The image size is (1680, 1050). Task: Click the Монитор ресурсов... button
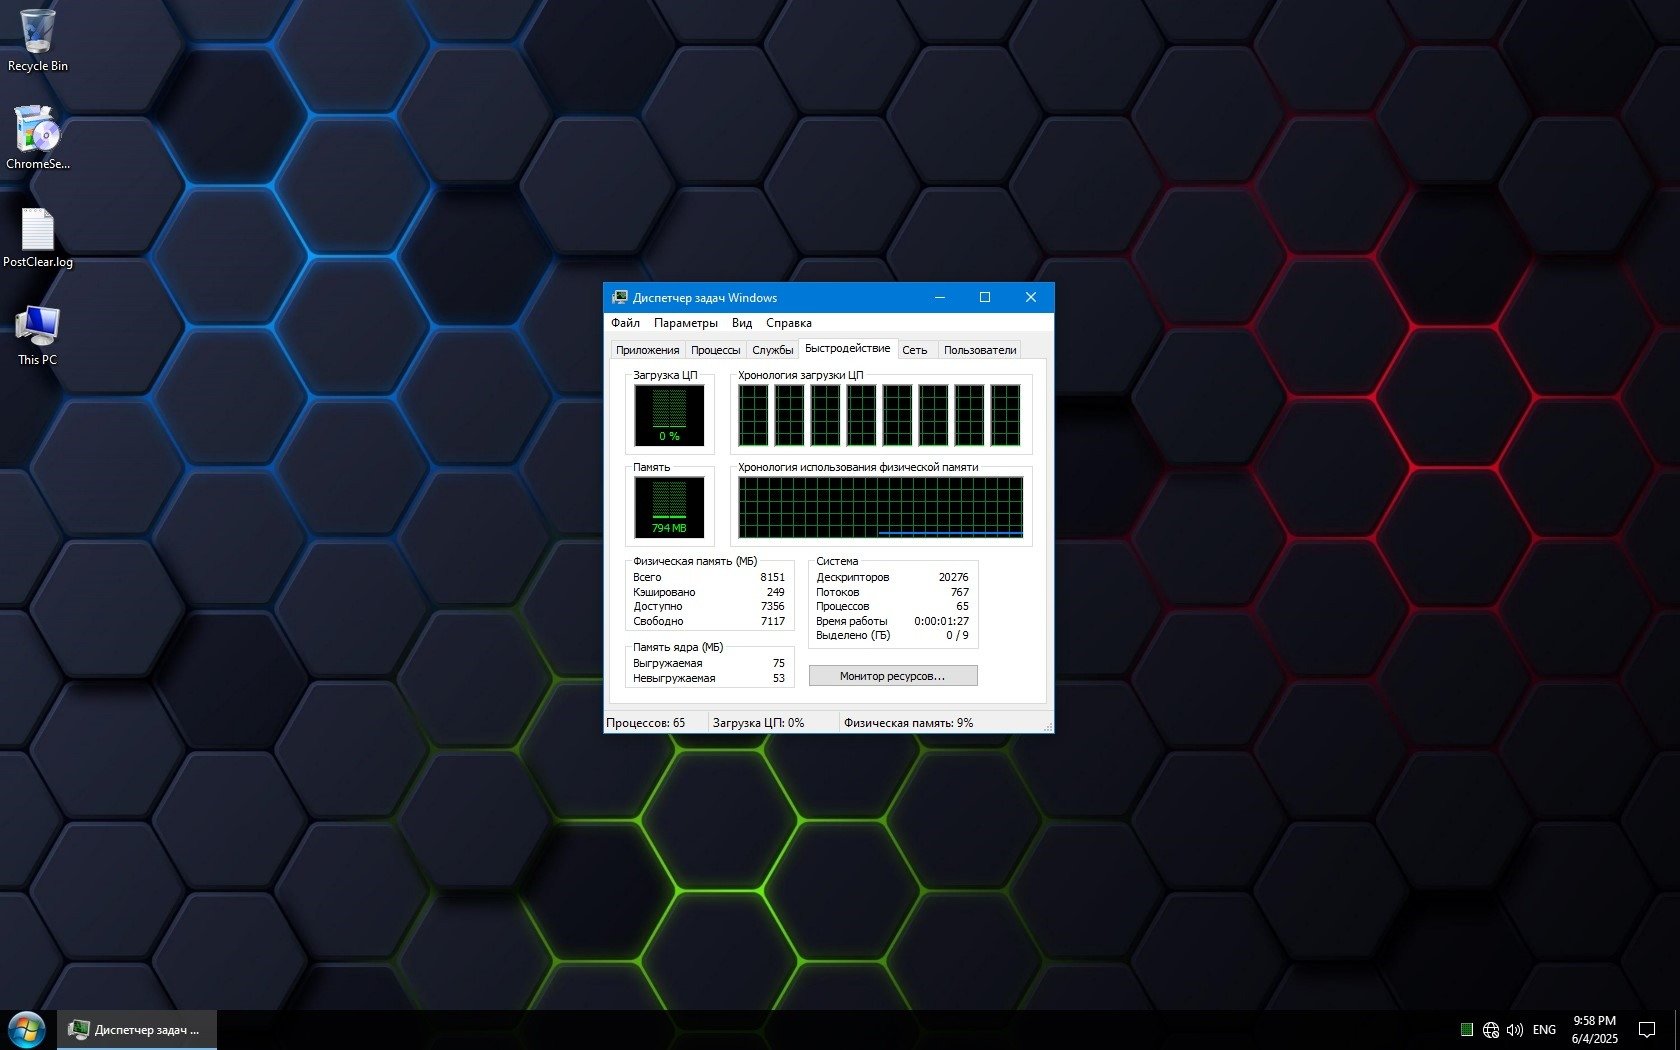893,676
